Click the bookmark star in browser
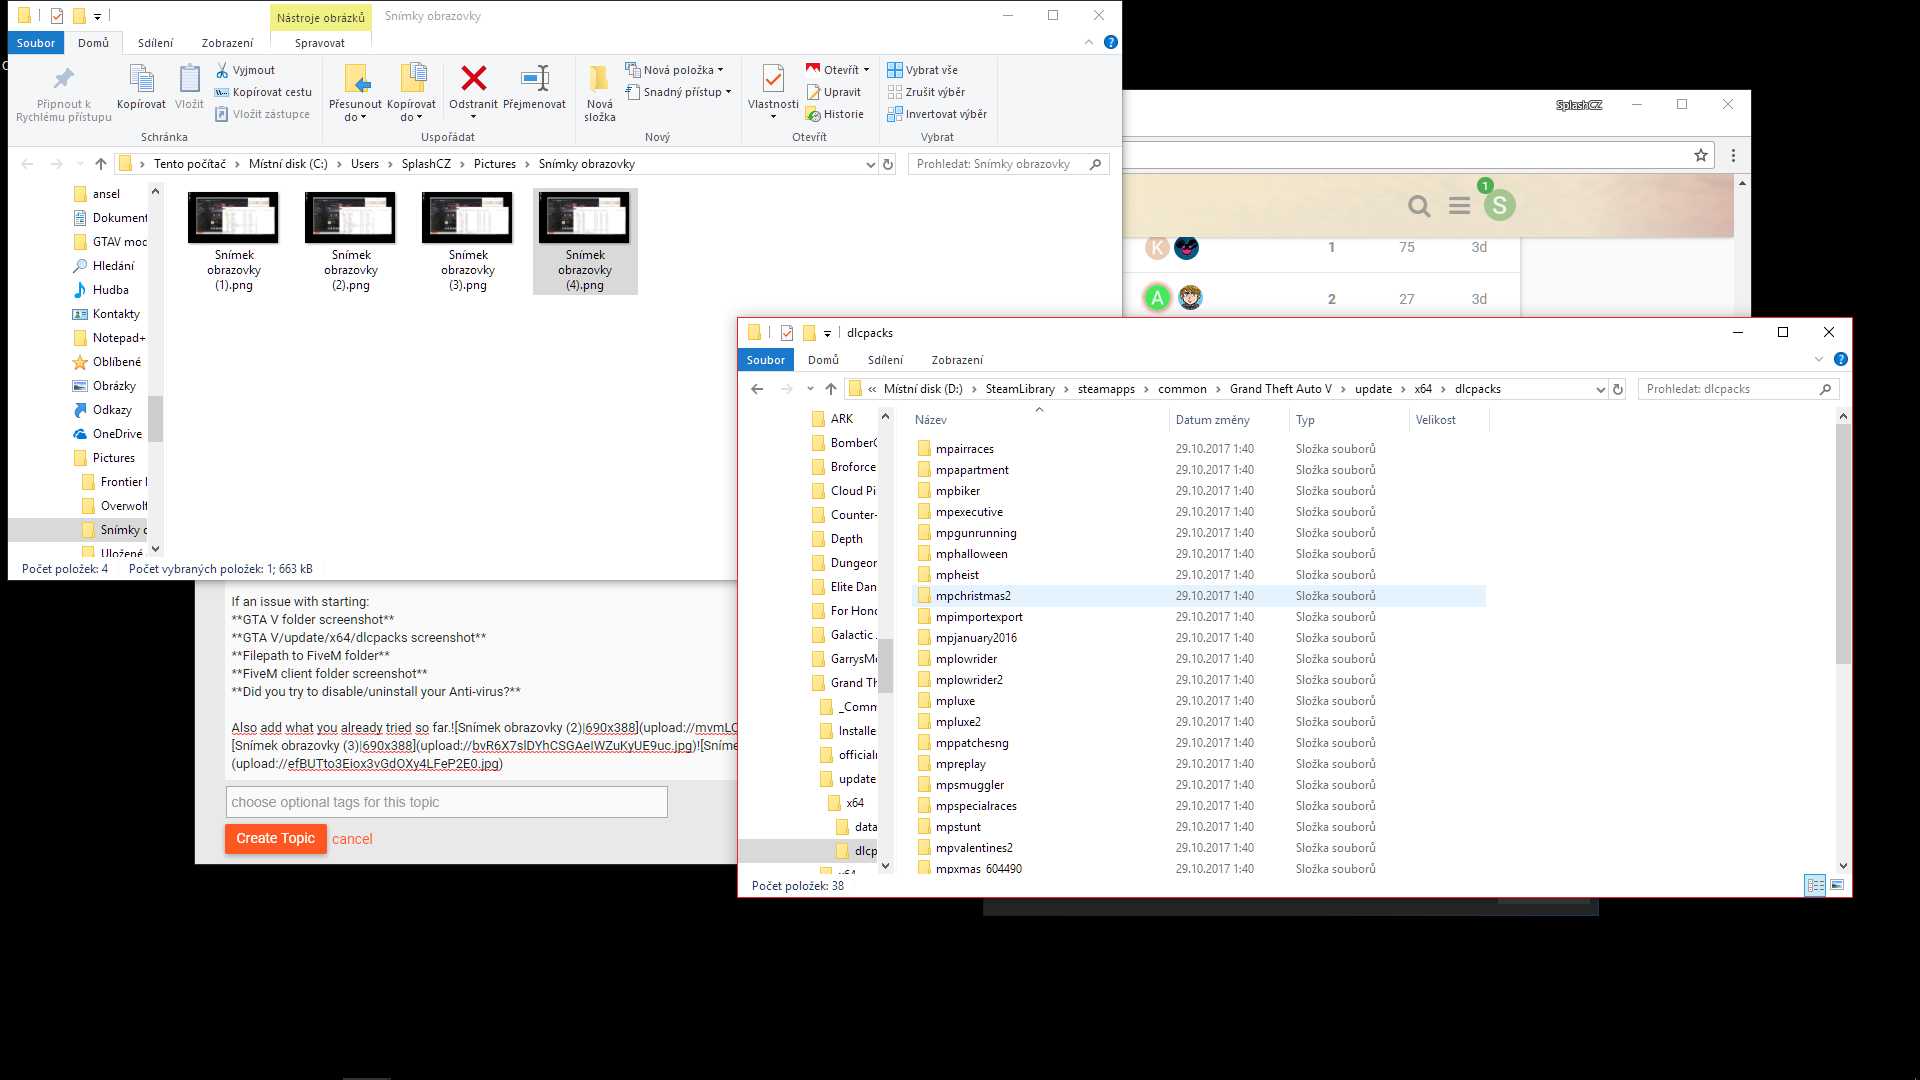 [x=1701, y=155]
